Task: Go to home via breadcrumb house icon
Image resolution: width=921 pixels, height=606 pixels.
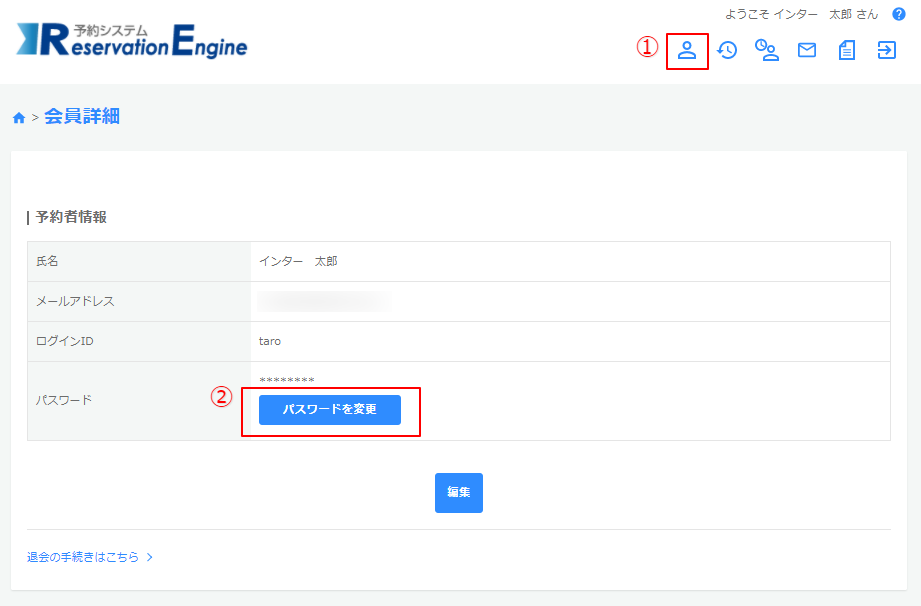Action: click(x=18, y=118)
